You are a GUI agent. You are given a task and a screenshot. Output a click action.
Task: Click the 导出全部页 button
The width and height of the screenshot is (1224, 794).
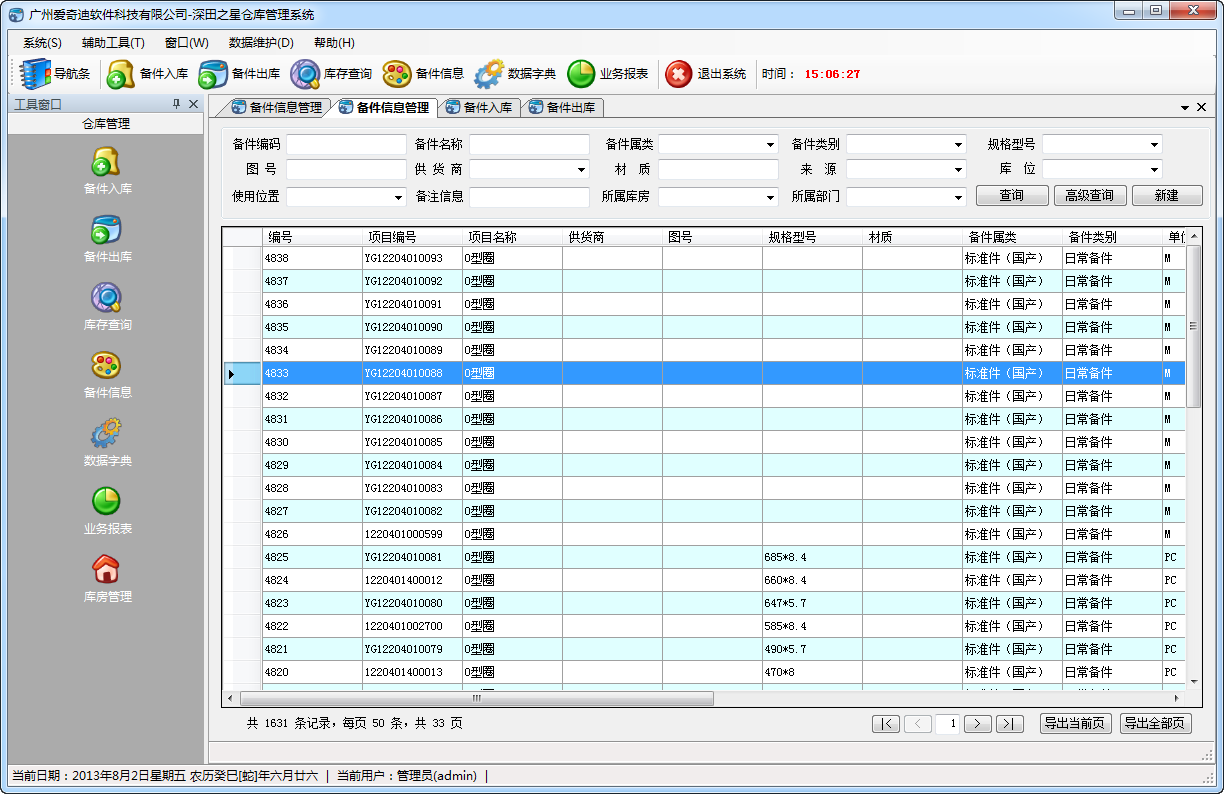(x=1155, y=724)
